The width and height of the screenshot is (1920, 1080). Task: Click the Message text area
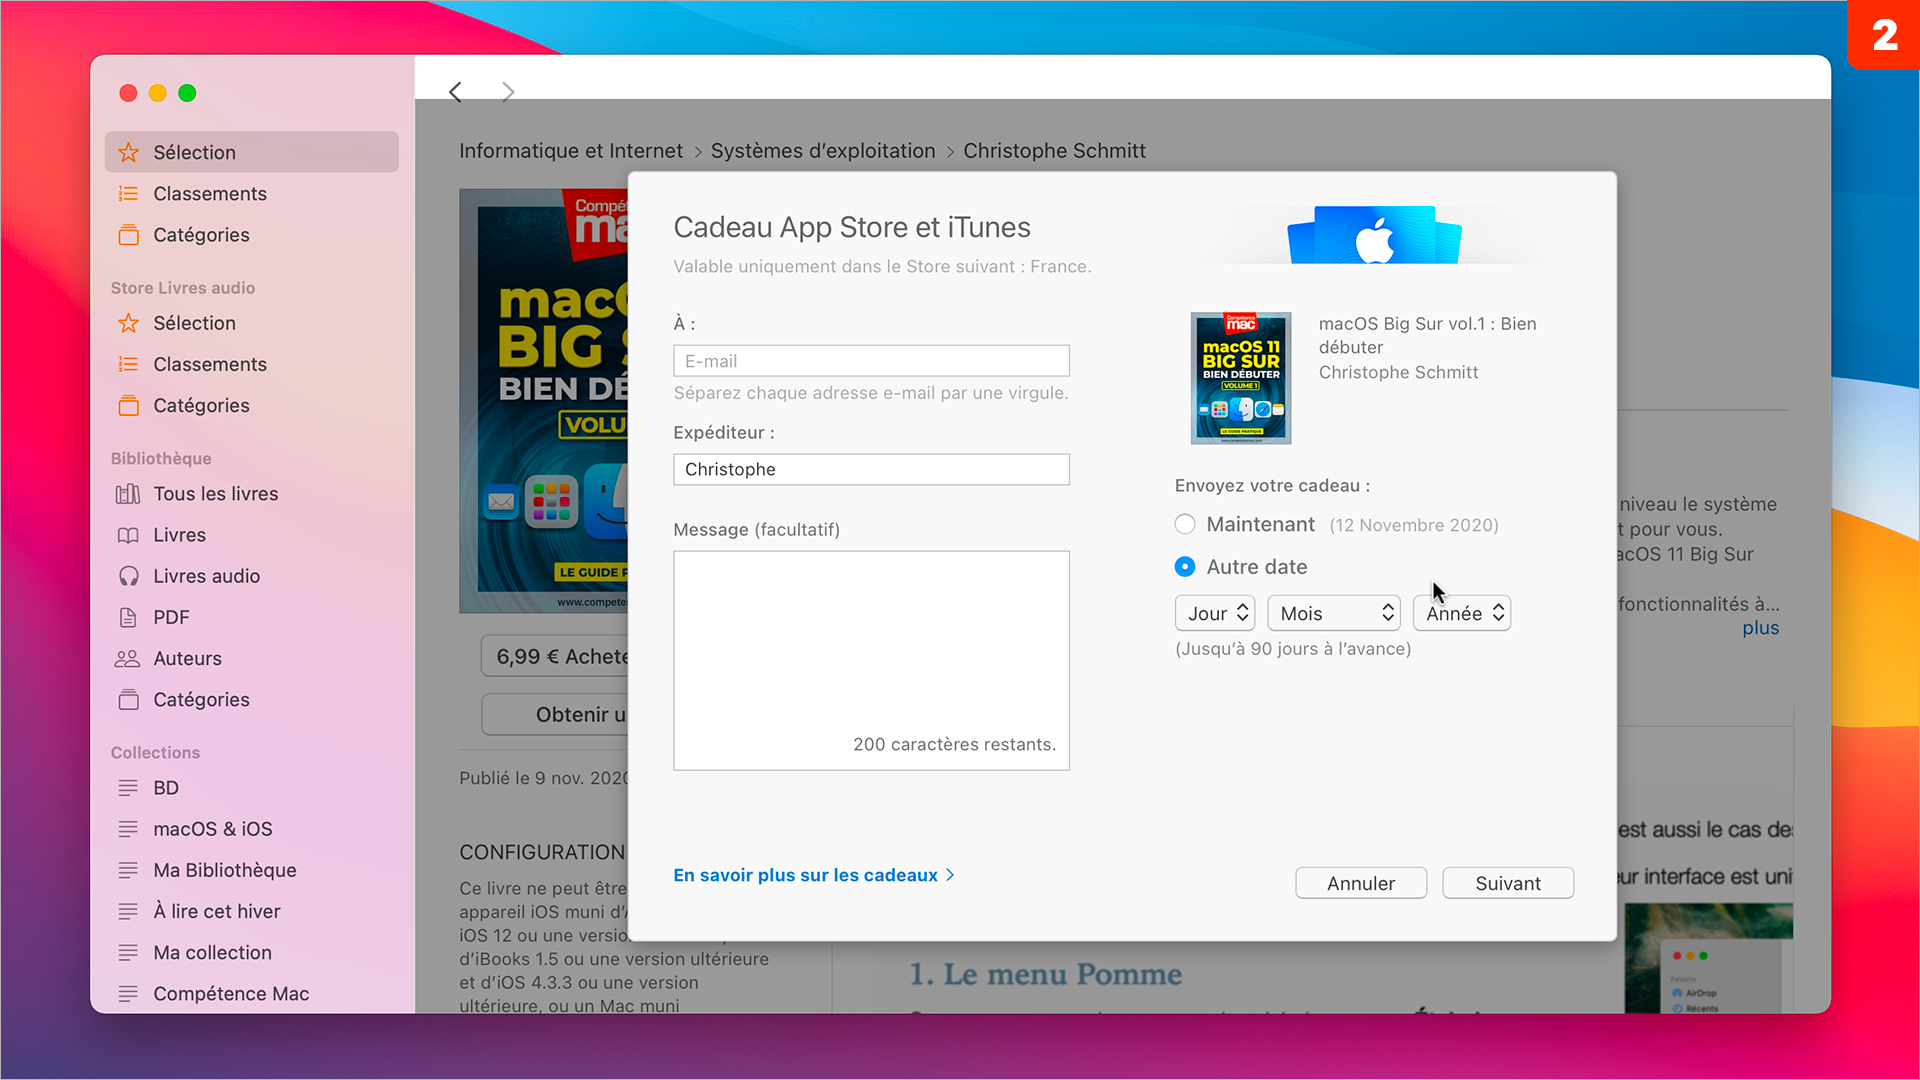(x=872, y=661)
